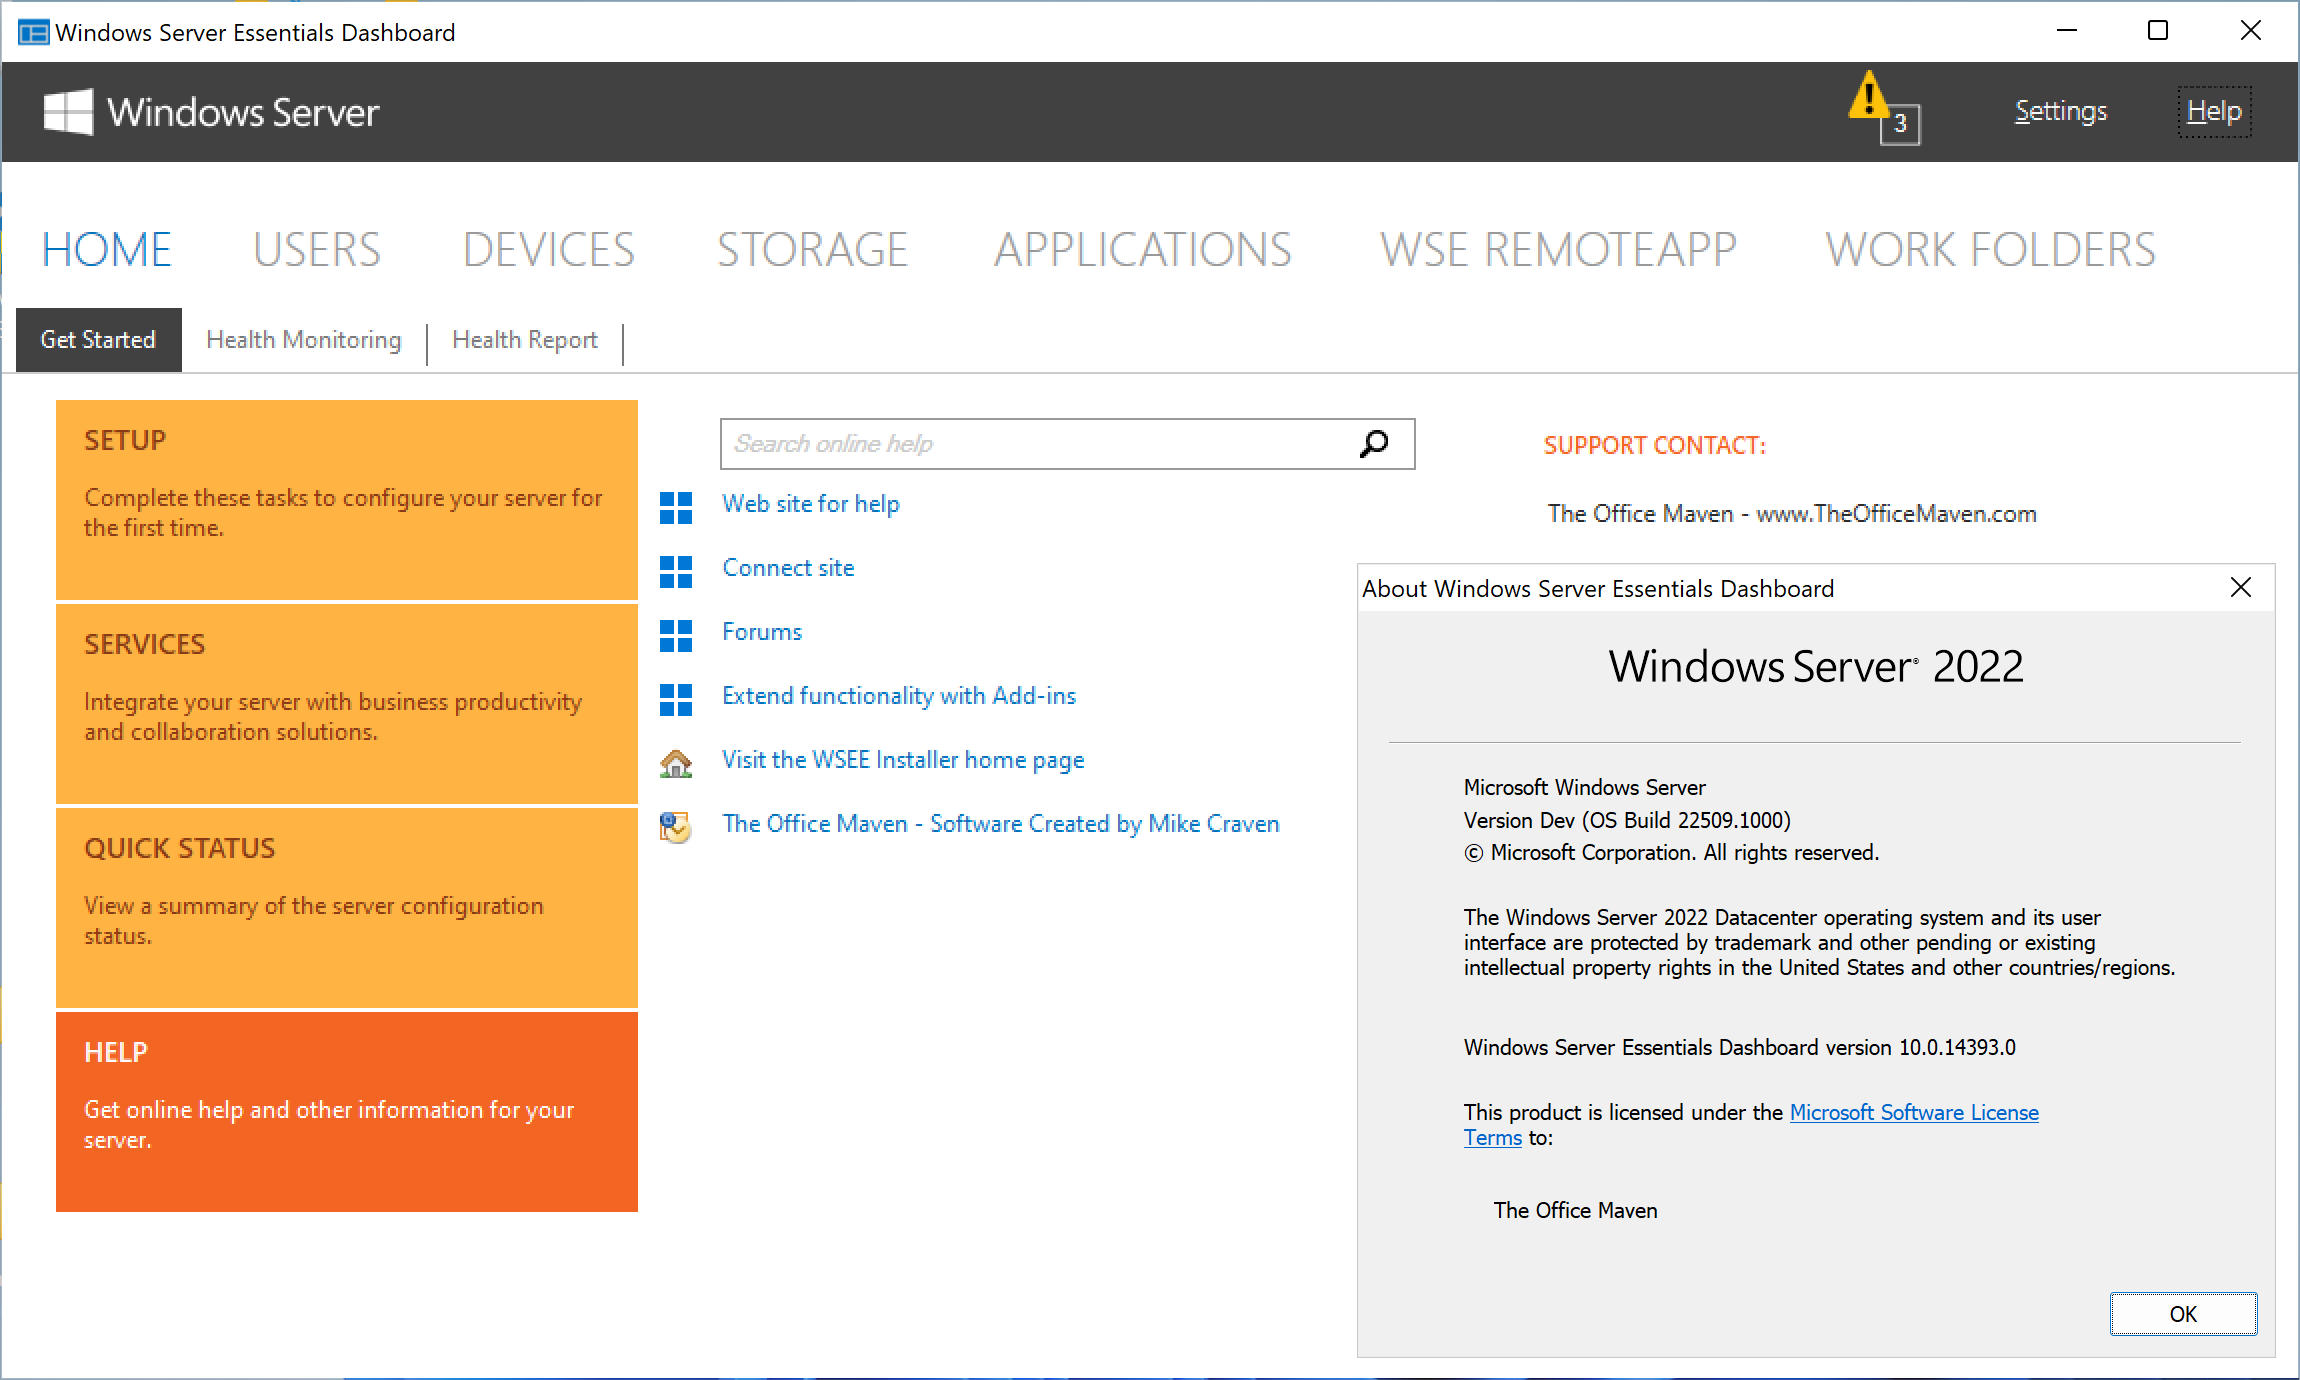This screenshot has width=2300, height=1380.
Task: Select the orange HELP panel
Action: point(346,1110)
